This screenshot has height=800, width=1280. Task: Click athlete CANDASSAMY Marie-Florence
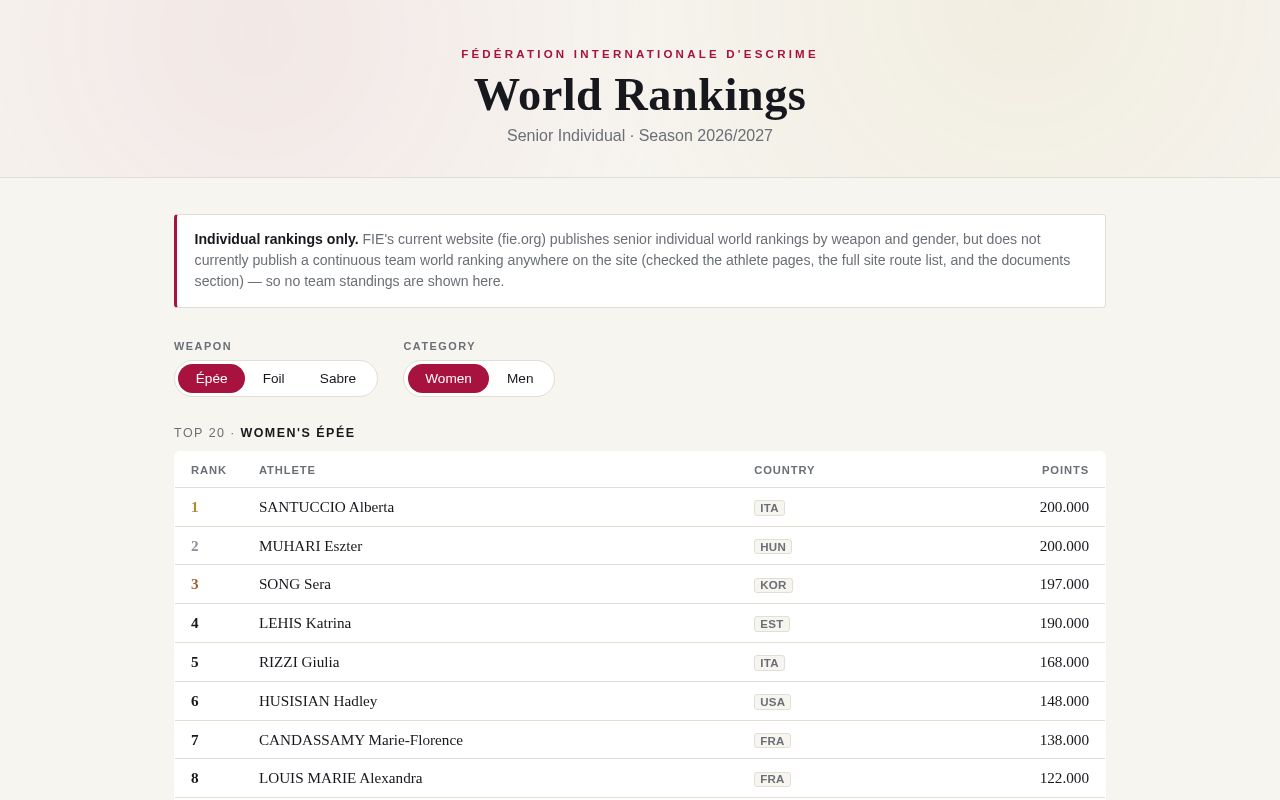(361, 740)
